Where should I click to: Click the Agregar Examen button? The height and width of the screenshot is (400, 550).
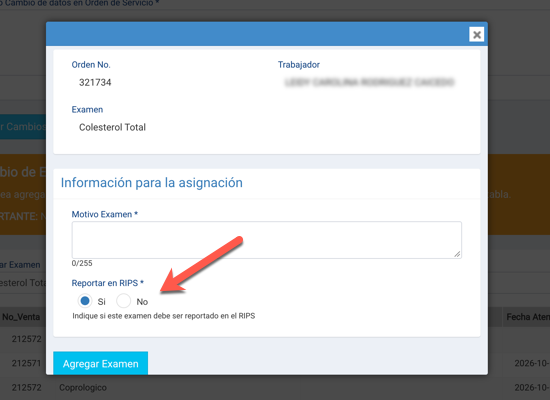pyautogui.click(x=101, y=363)
